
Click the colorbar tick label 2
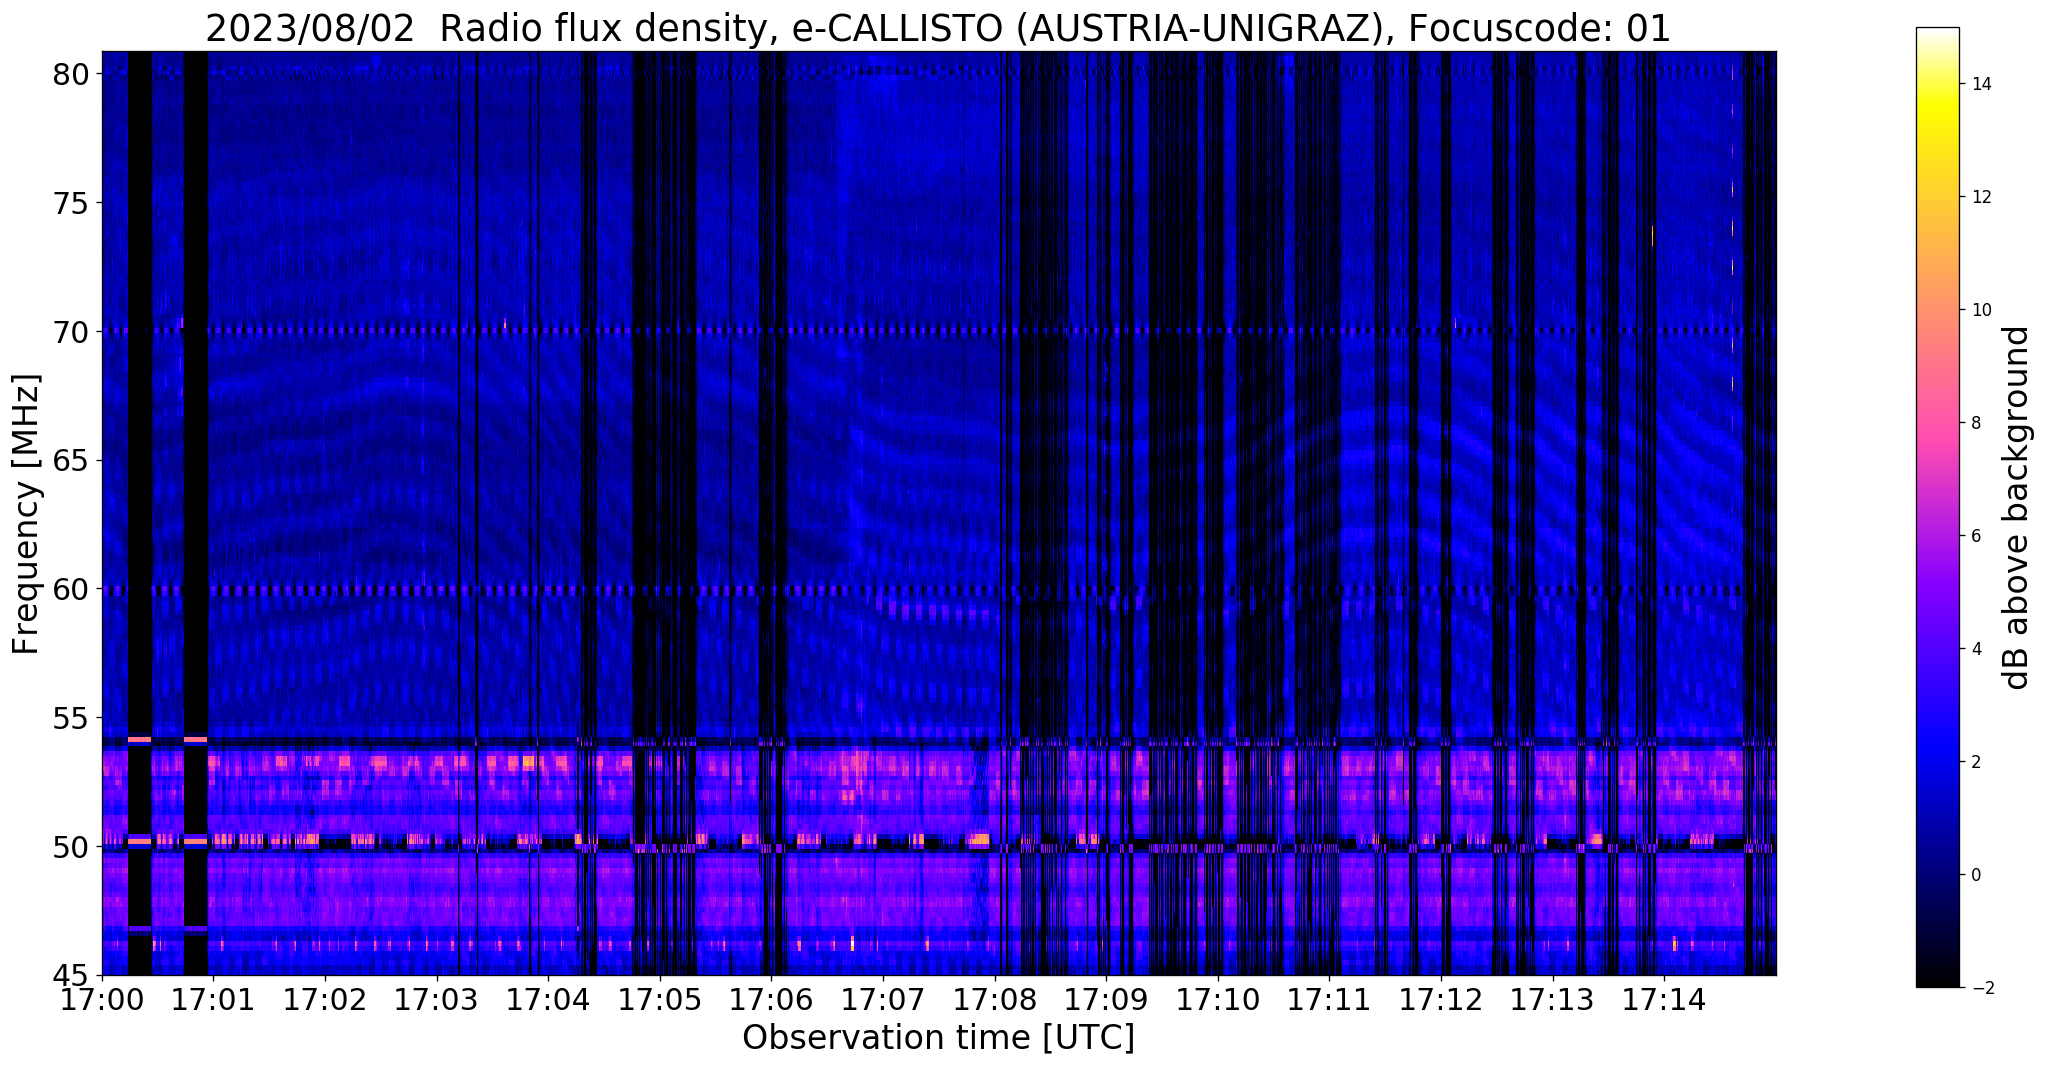1975,762
